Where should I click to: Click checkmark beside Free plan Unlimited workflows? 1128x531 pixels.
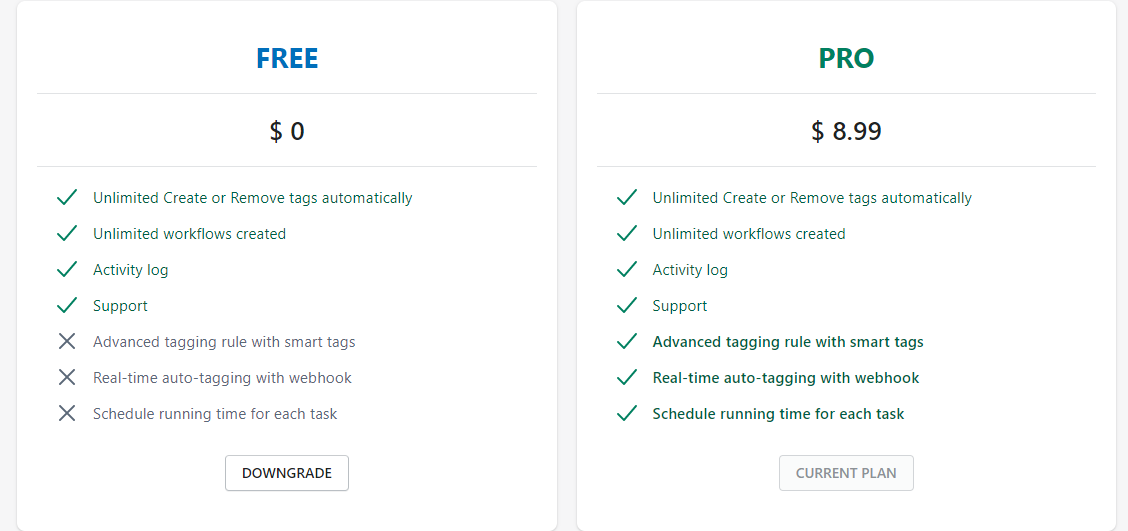(x=67, y=234)
